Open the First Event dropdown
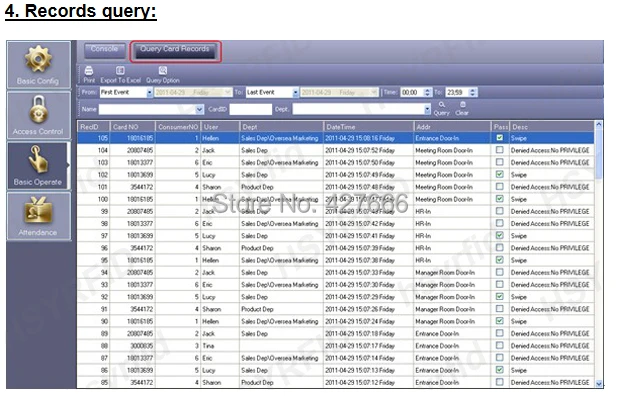Screen dimensions: 618x406 149,93
